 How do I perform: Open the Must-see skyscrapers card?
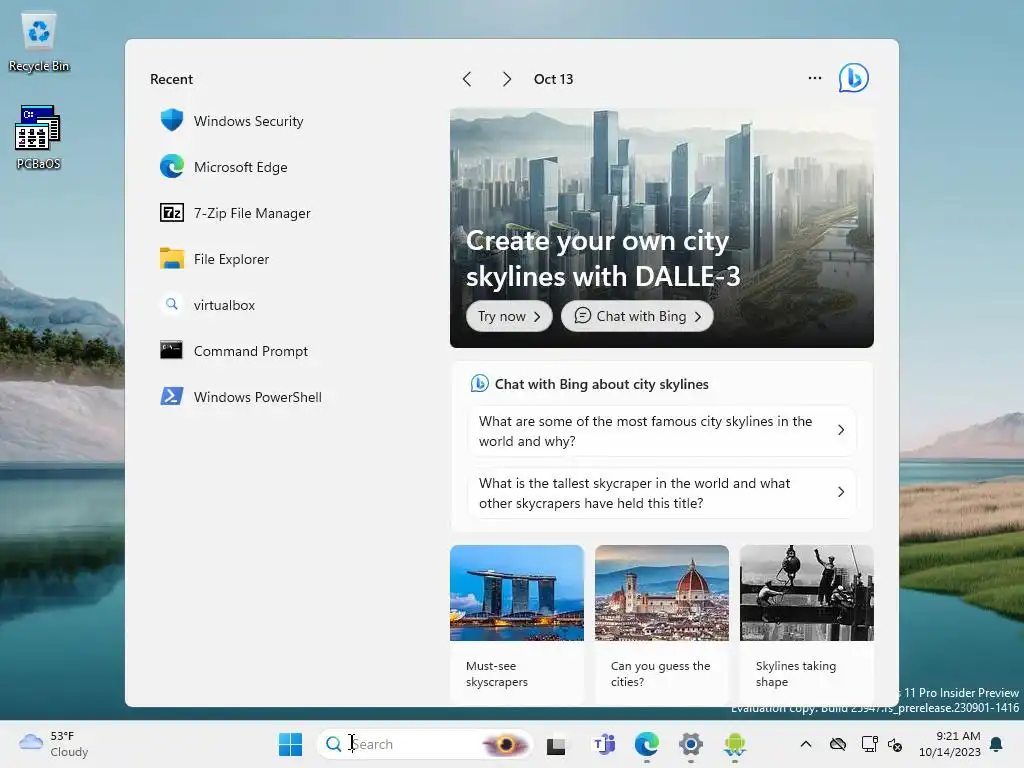point(517,624)
